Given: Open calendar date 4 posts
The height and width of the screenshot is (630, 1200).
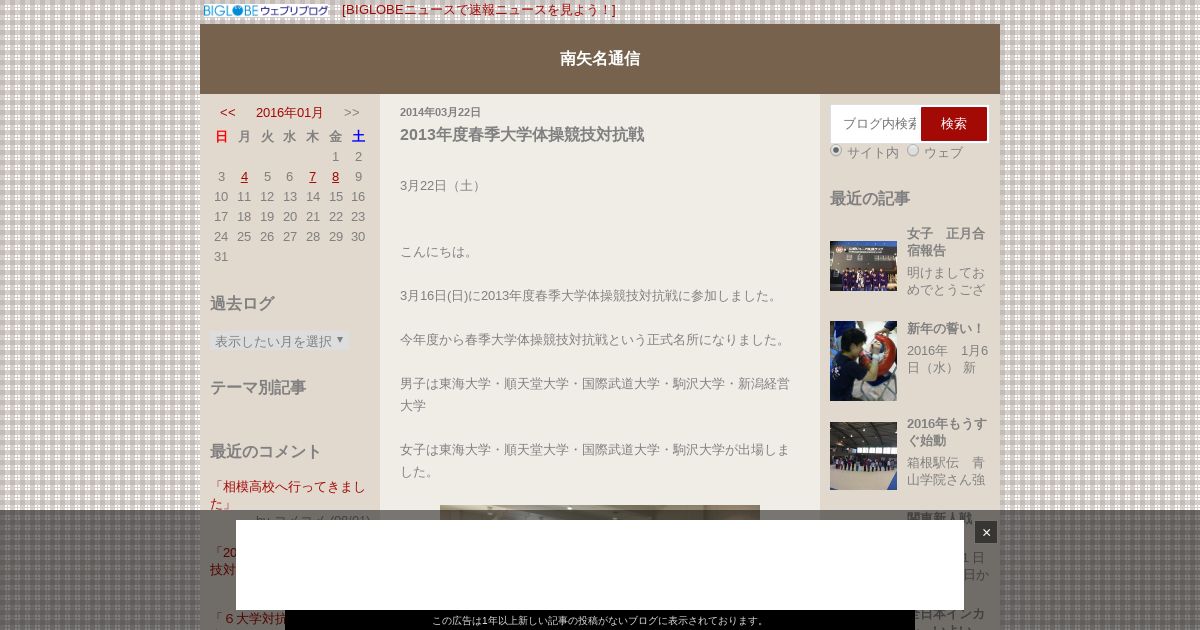Looking at the screenshot, I should pyautogui.click(x=244, y=177).
